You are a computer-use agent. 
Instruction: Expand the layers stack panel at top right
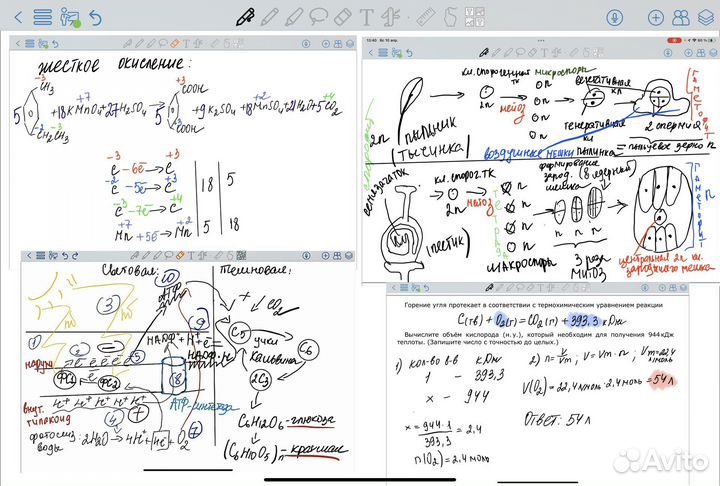point(706,17)
